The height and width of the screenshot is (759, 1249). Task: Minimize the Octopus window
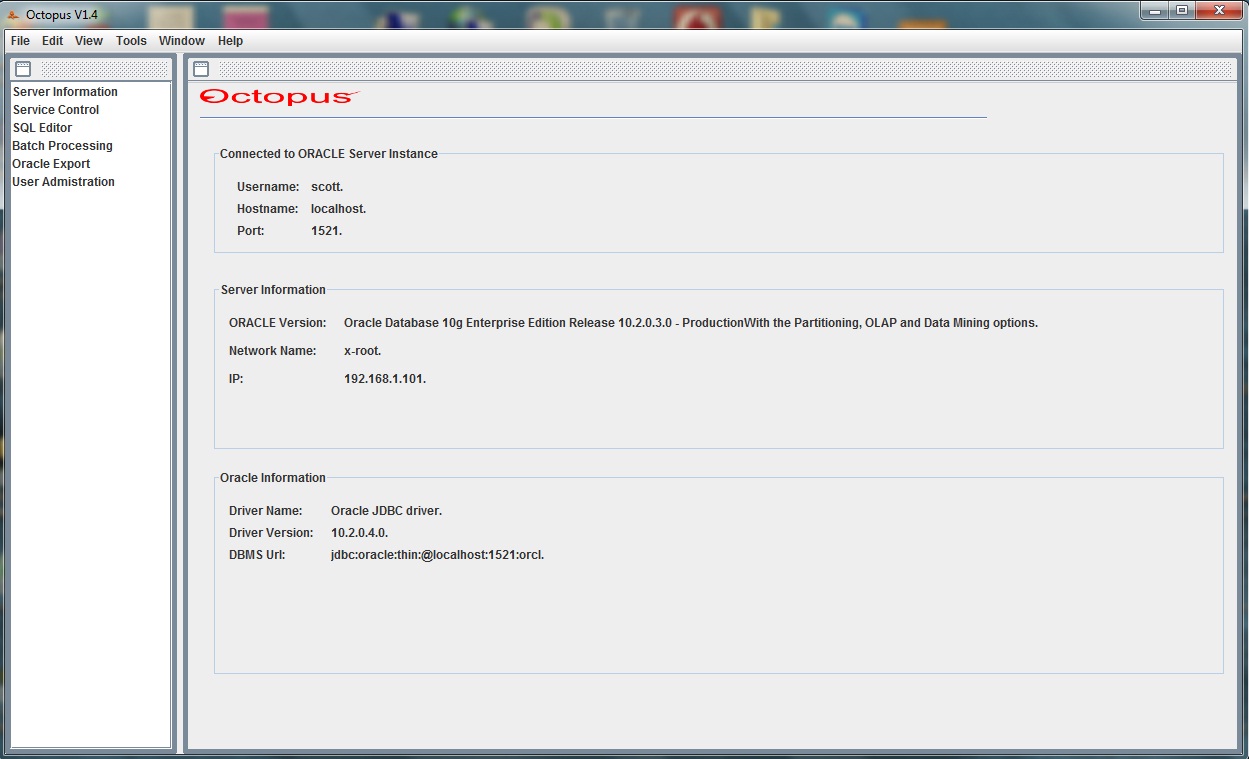[1154, 10]
